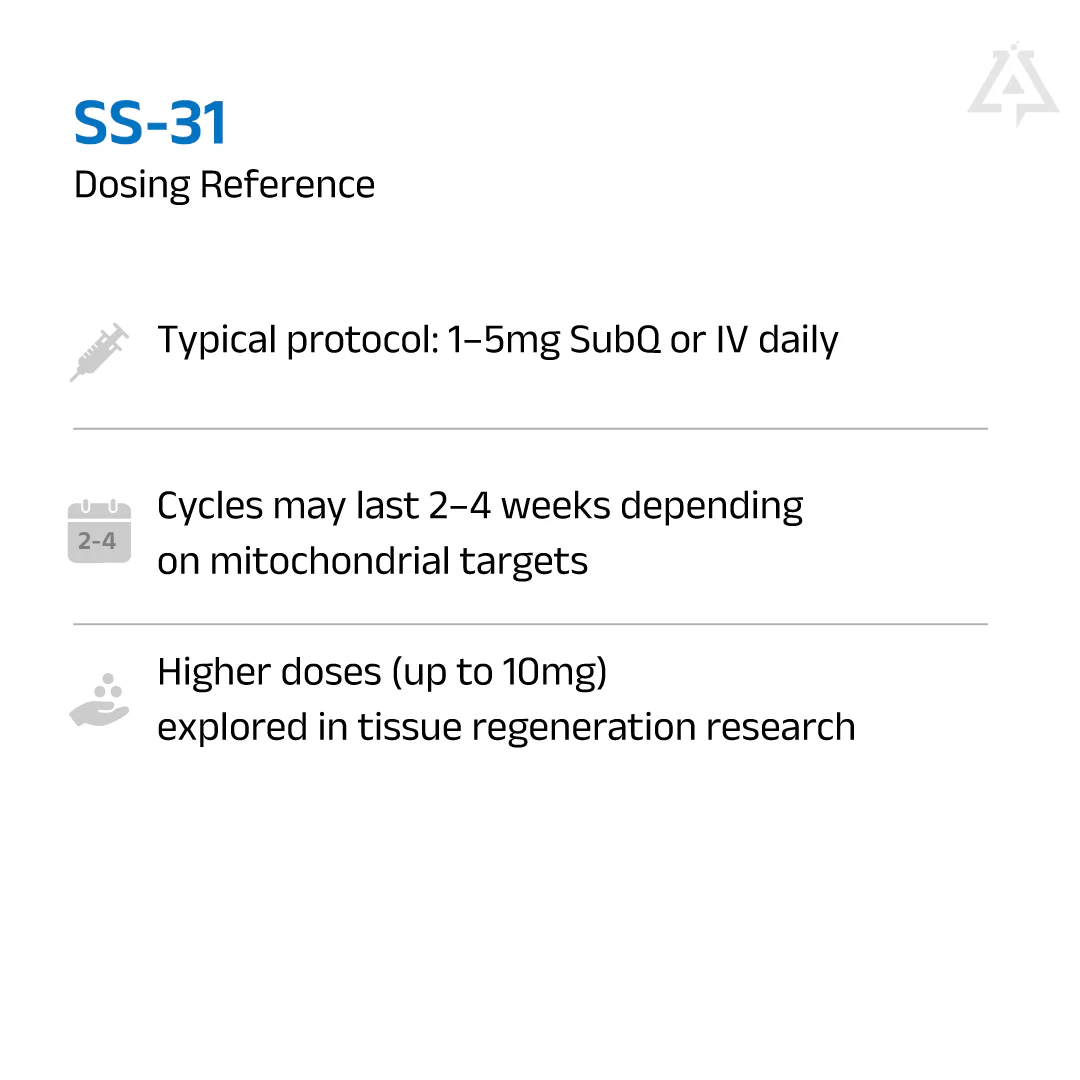The width and height of the screenshot is (1080, 1080).
Task: Click the syringe icon
Action: click(x=99, y=352)
